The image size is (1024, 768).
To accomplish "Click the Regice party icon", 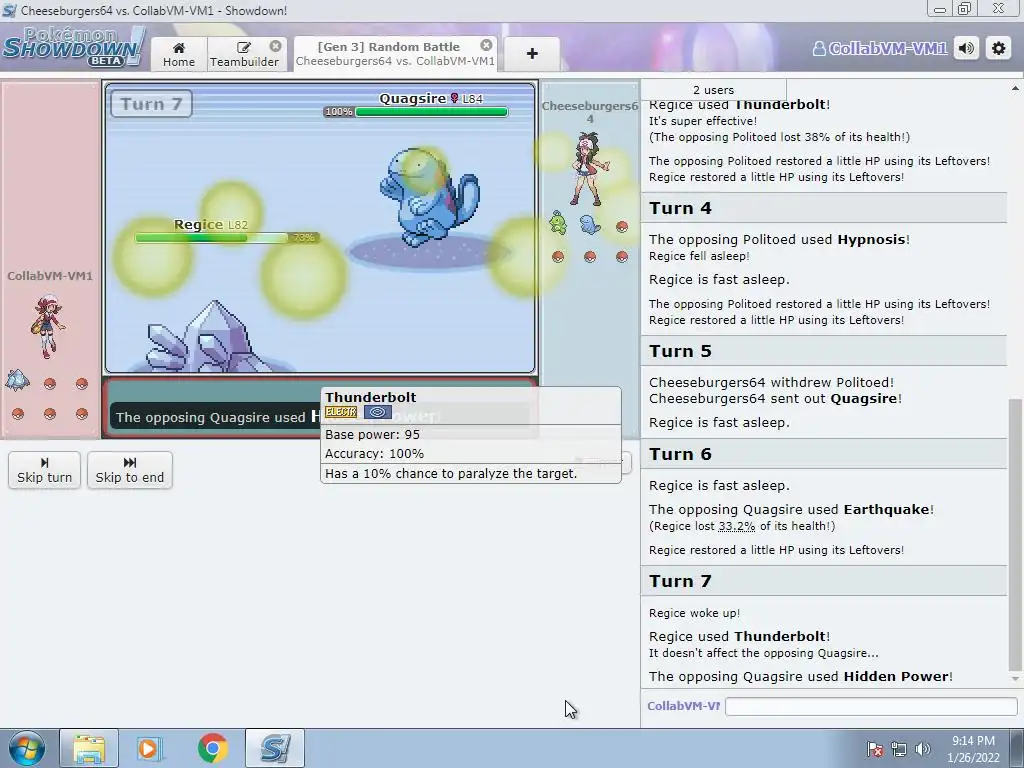I will click(18, 380).
